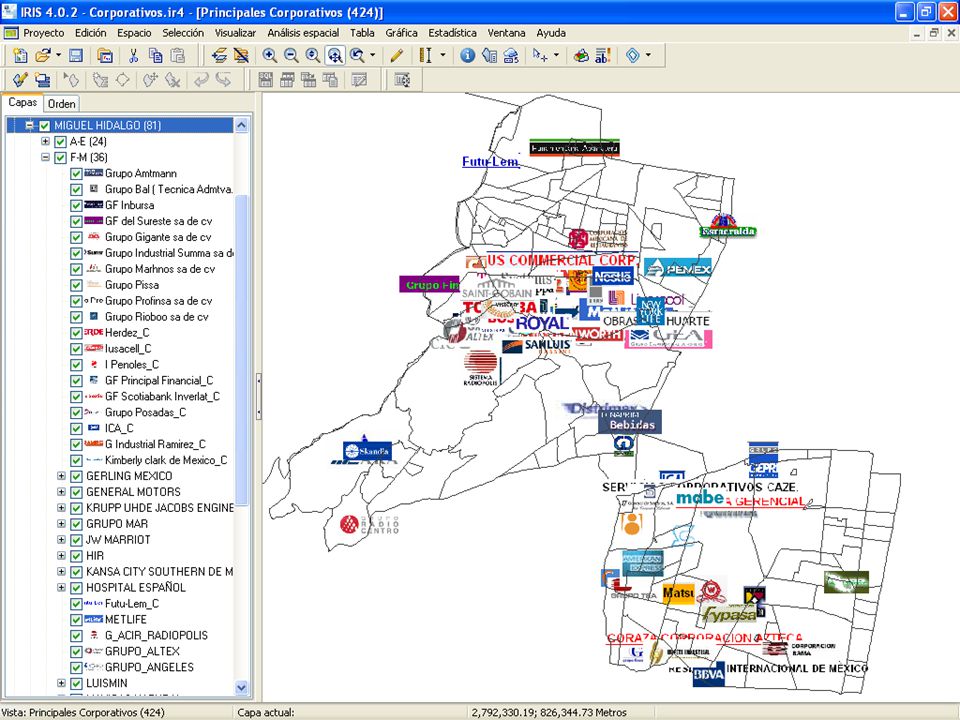Select Grupo Posadas_C layer name
This screenshot has height=720, width=960.
tap(146, 412)
